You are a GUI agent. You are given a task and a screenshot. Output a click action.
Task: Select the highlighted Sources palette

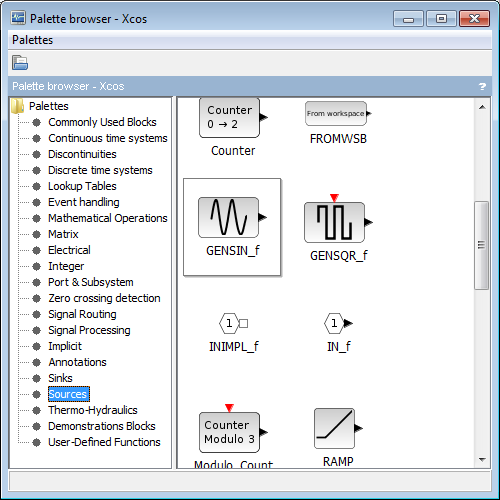(69, 394)
